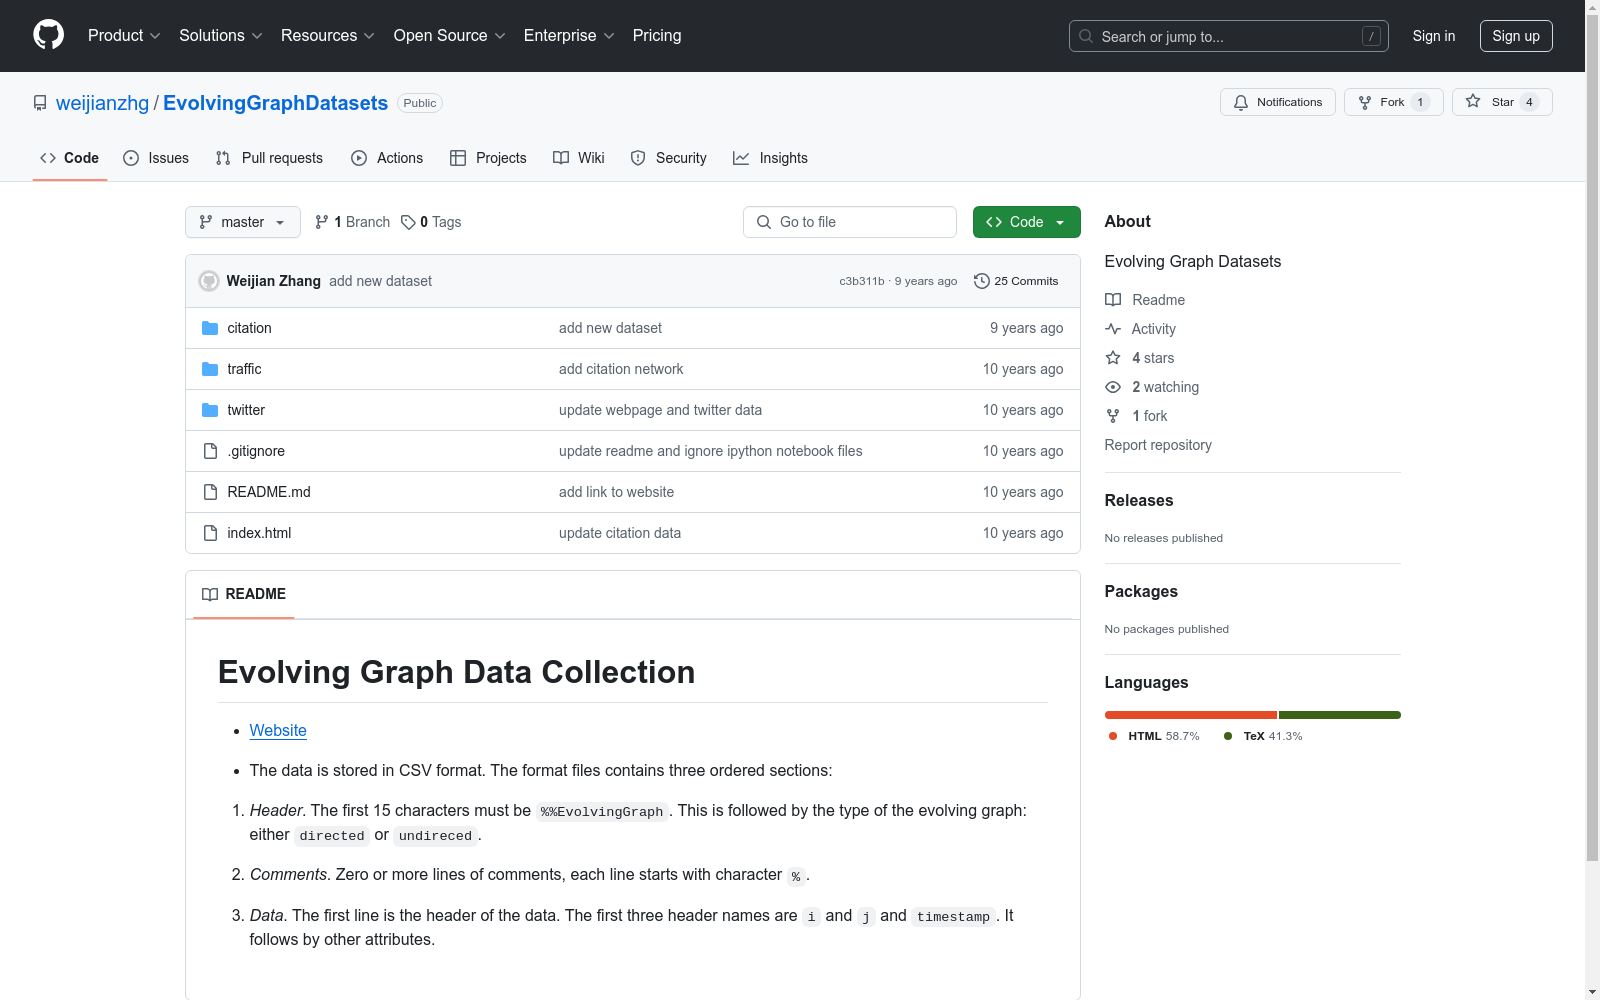Click the slash shortcut key icon
Image resolution: width=1600 pixels, height=1000 pixels.
(1371, 36)
